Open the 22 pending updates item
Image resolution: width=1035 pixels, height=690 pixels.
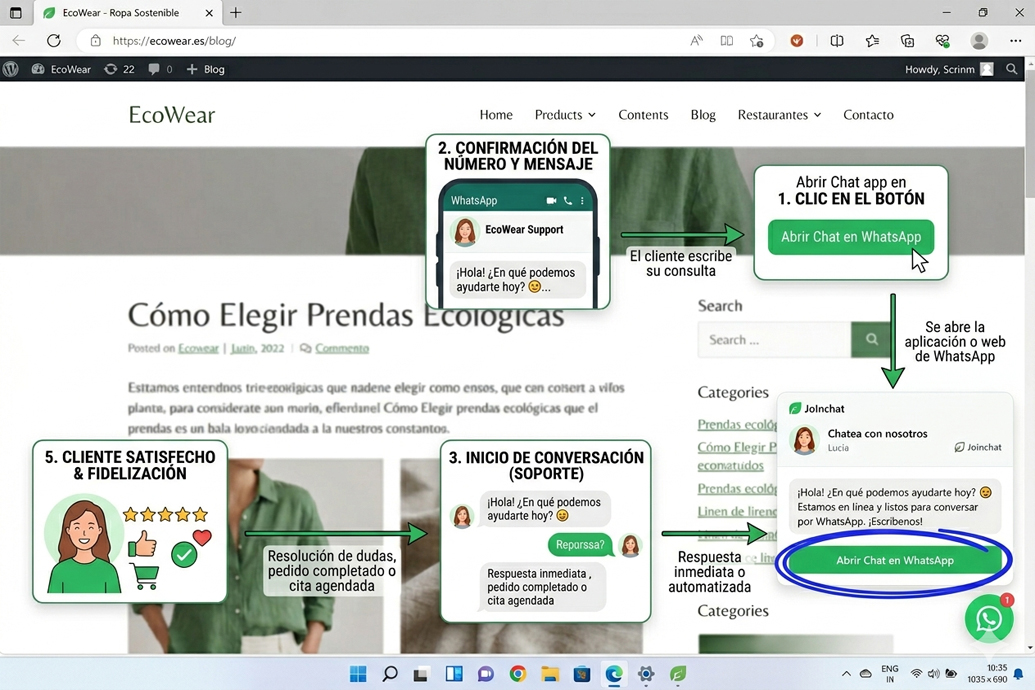pos(119,69)
